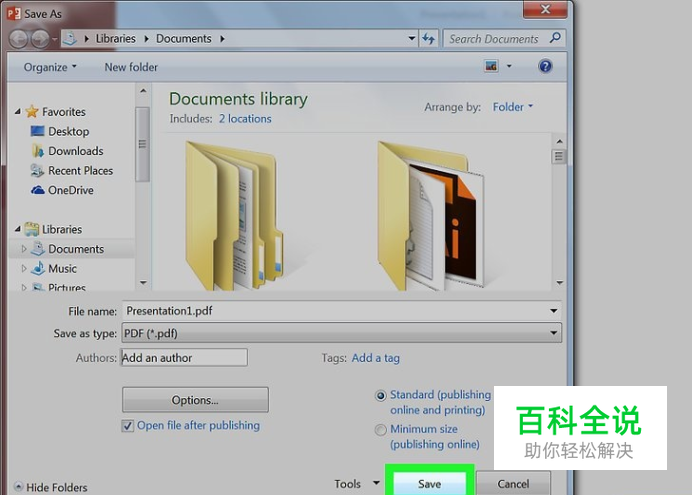
Task: Select Desktop in Favorites
Action: pos(68,131)
